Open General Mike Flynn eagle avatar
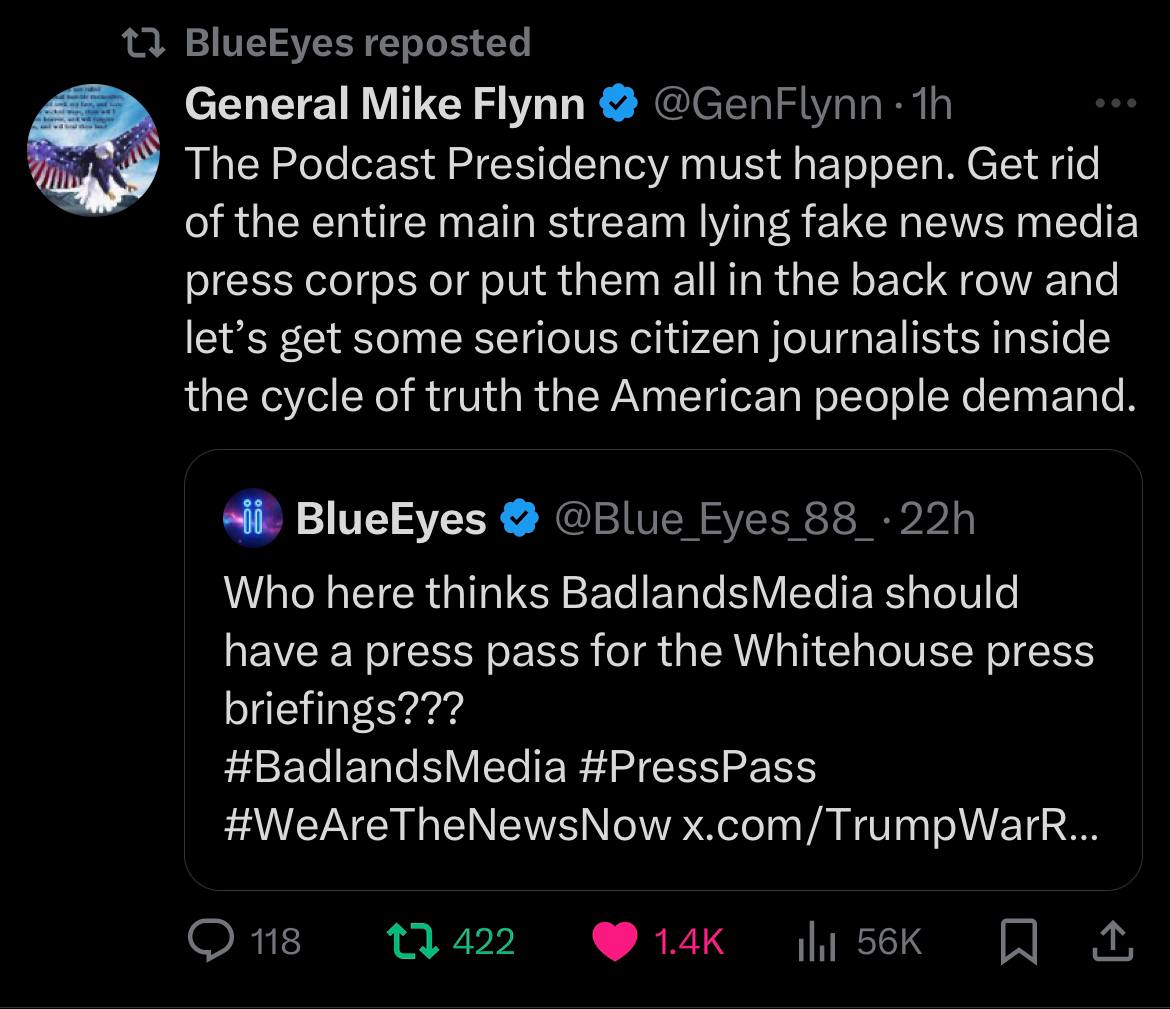Viewport: 1170px width, 1009px height. click(93, 150)
